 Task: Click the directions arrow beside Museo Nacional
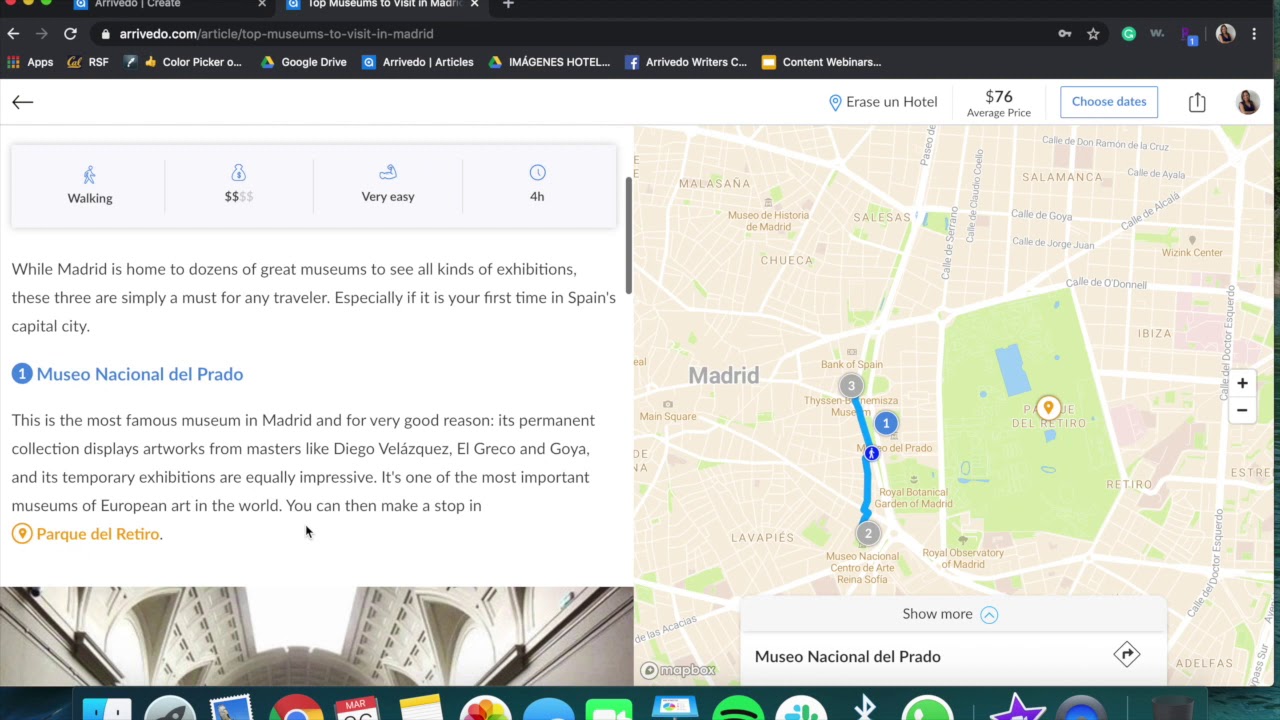pos(1127,655)
